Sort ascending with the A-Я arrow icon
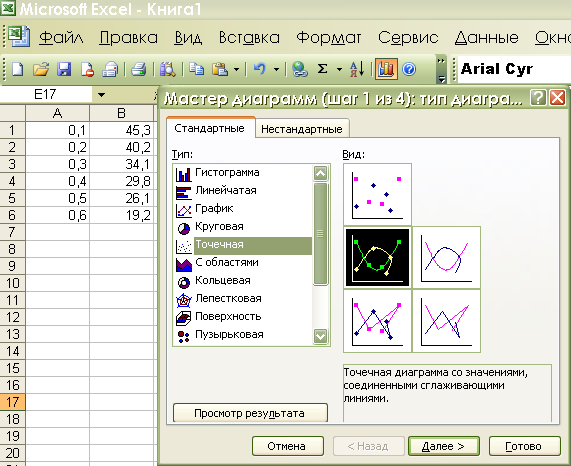Viewport: 571px width, 466px height. (357, 69)
